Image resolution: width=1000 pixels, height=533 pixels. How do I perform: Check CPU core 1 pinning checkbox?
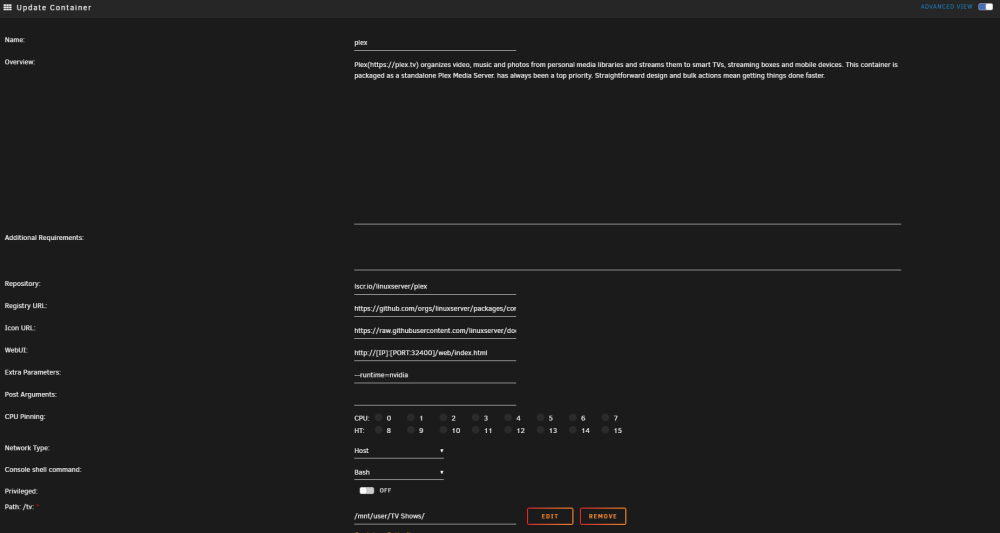[x=411, y=418]
